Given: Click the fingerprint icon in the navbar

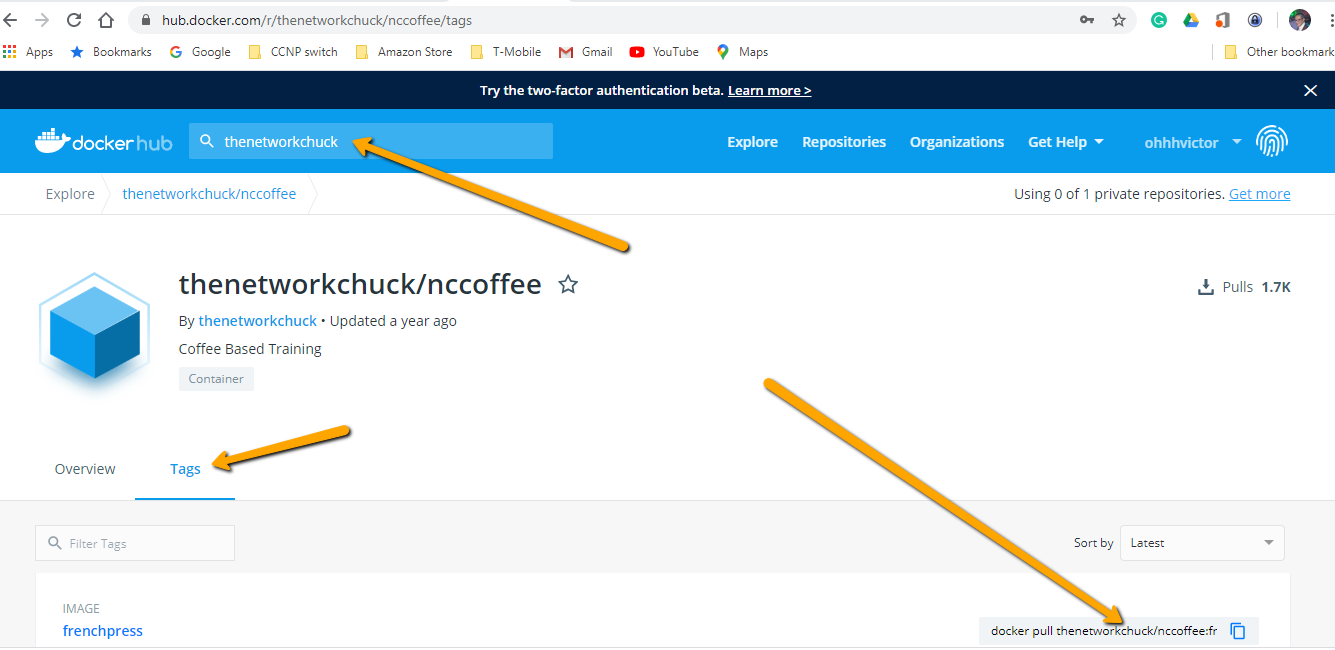Looking at the screenshot, I should click(x=1272, y=141).
